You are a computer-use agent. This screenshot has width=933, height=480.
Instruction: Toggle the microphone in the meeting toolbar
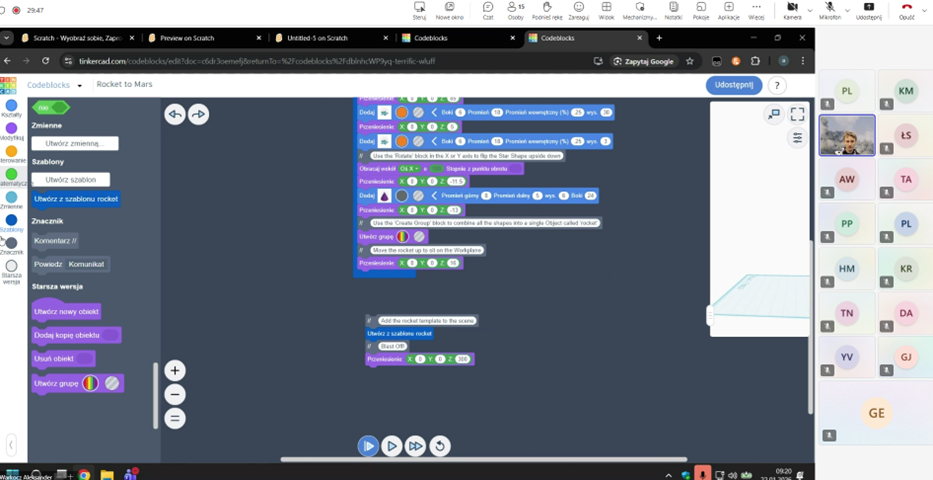(829, 8)
